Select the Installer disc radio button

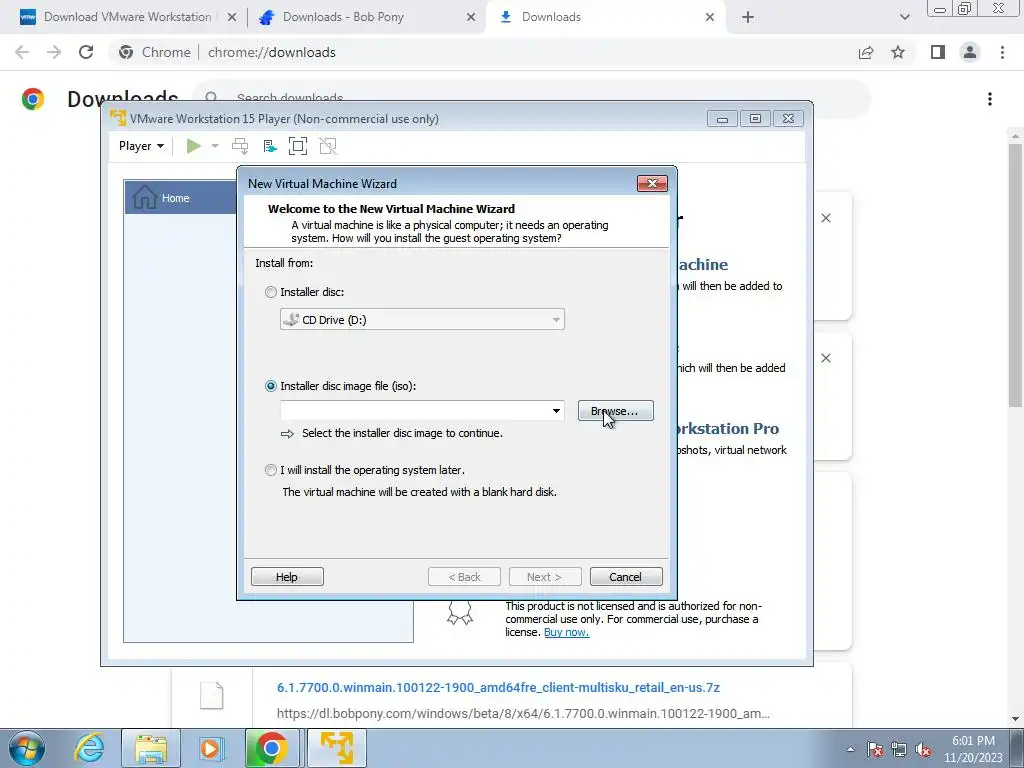pyautogui.click(x=270, y=292)
